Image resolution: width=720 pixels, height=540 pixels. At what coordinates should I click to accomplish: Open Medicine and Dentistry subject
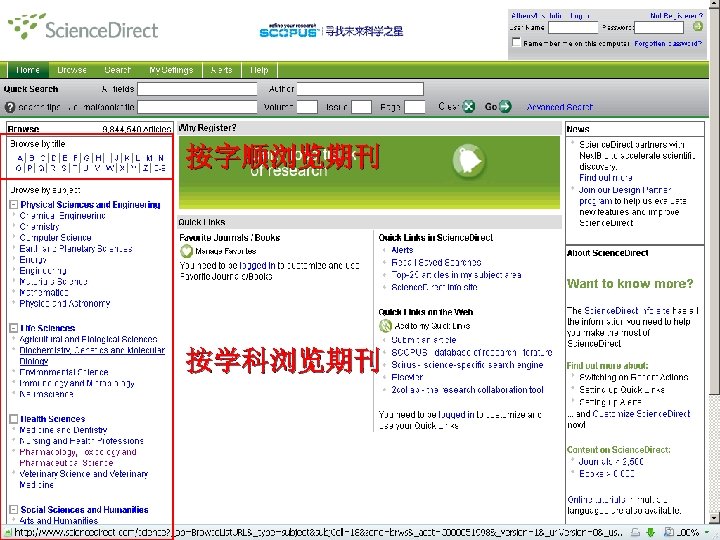tap(63, 430)
